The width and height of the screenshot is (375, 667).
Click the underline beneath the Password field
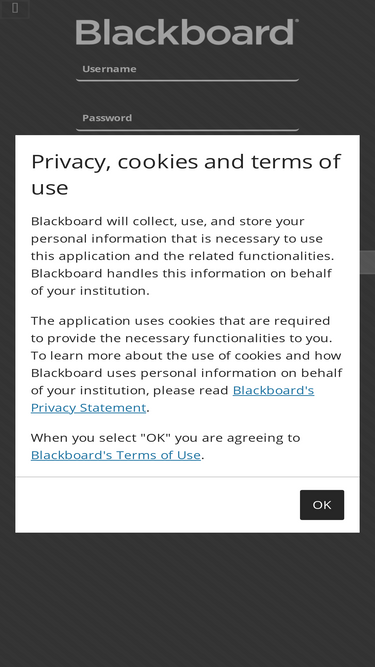(x=187, y=129)
